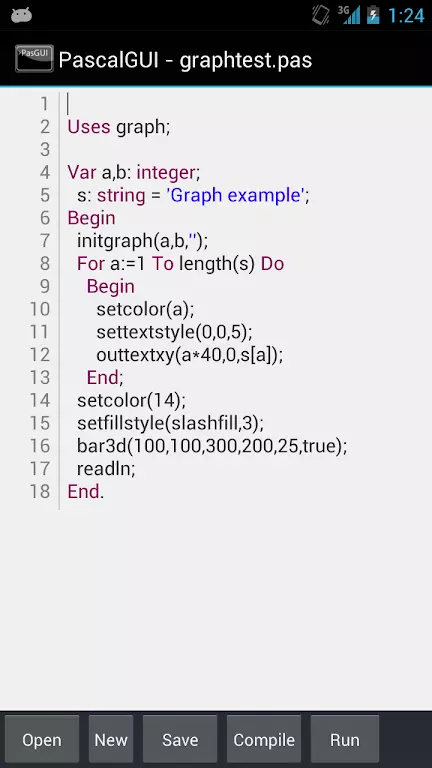This screenshot has width=432, height=768.
Task: Tap the vibrate mode status icon
Action: pyautogui.click(x=321, y=15)
